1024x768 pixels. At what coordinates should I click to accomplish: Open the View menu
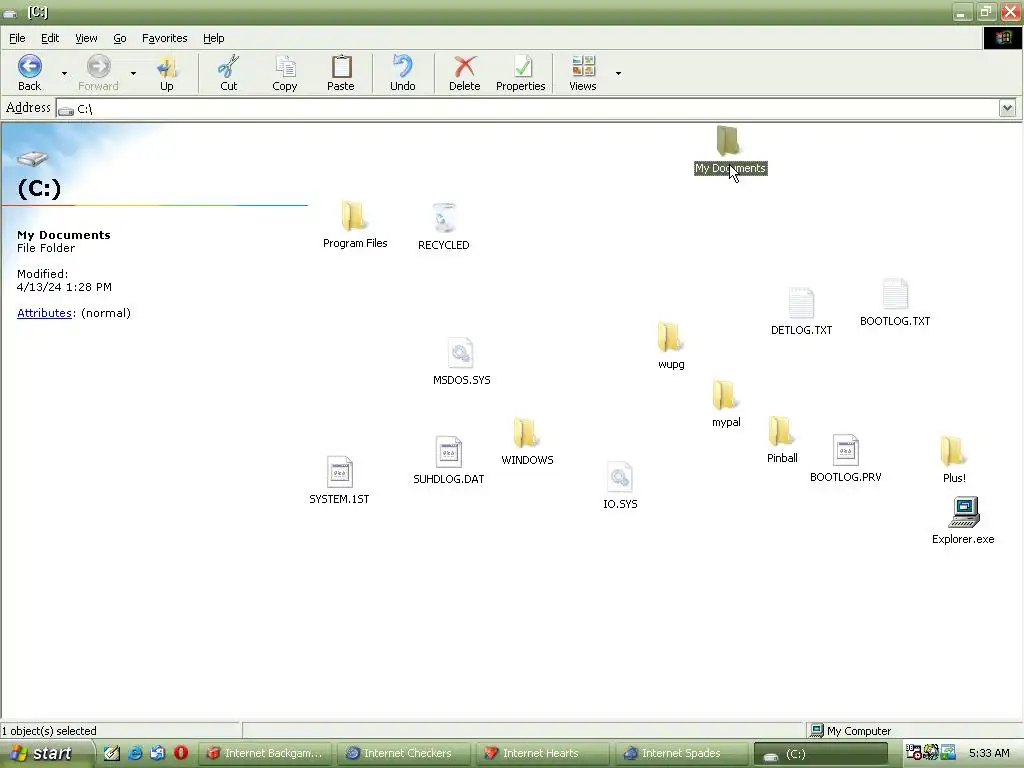(86, 38)
